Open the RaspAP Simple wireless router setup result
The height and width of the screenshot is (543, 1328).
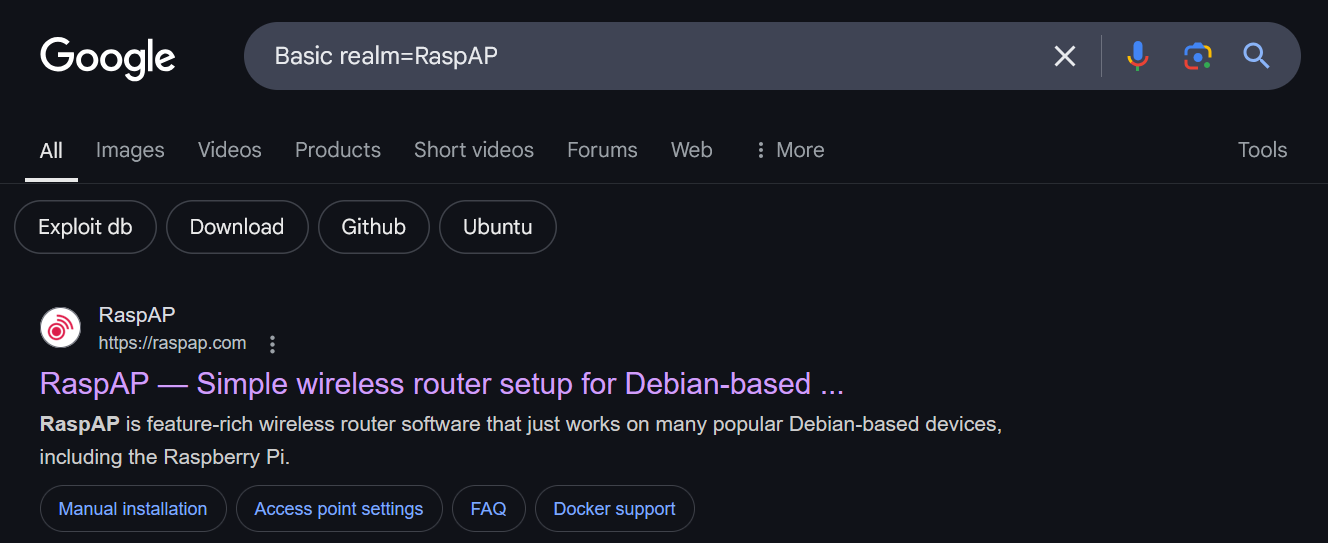(442, 384)
